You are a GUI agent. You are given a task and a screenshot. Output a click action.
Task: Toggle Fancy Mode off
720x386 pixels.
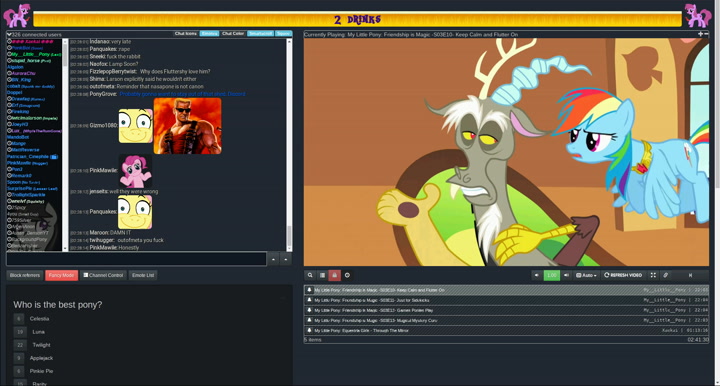[x=62, y=275]
